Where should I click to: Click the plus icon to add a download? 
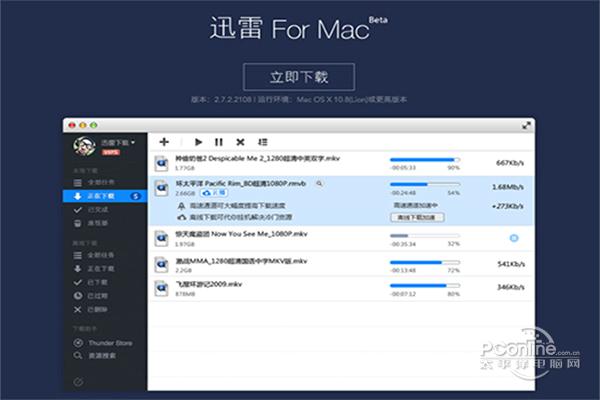tap(164, 142)
